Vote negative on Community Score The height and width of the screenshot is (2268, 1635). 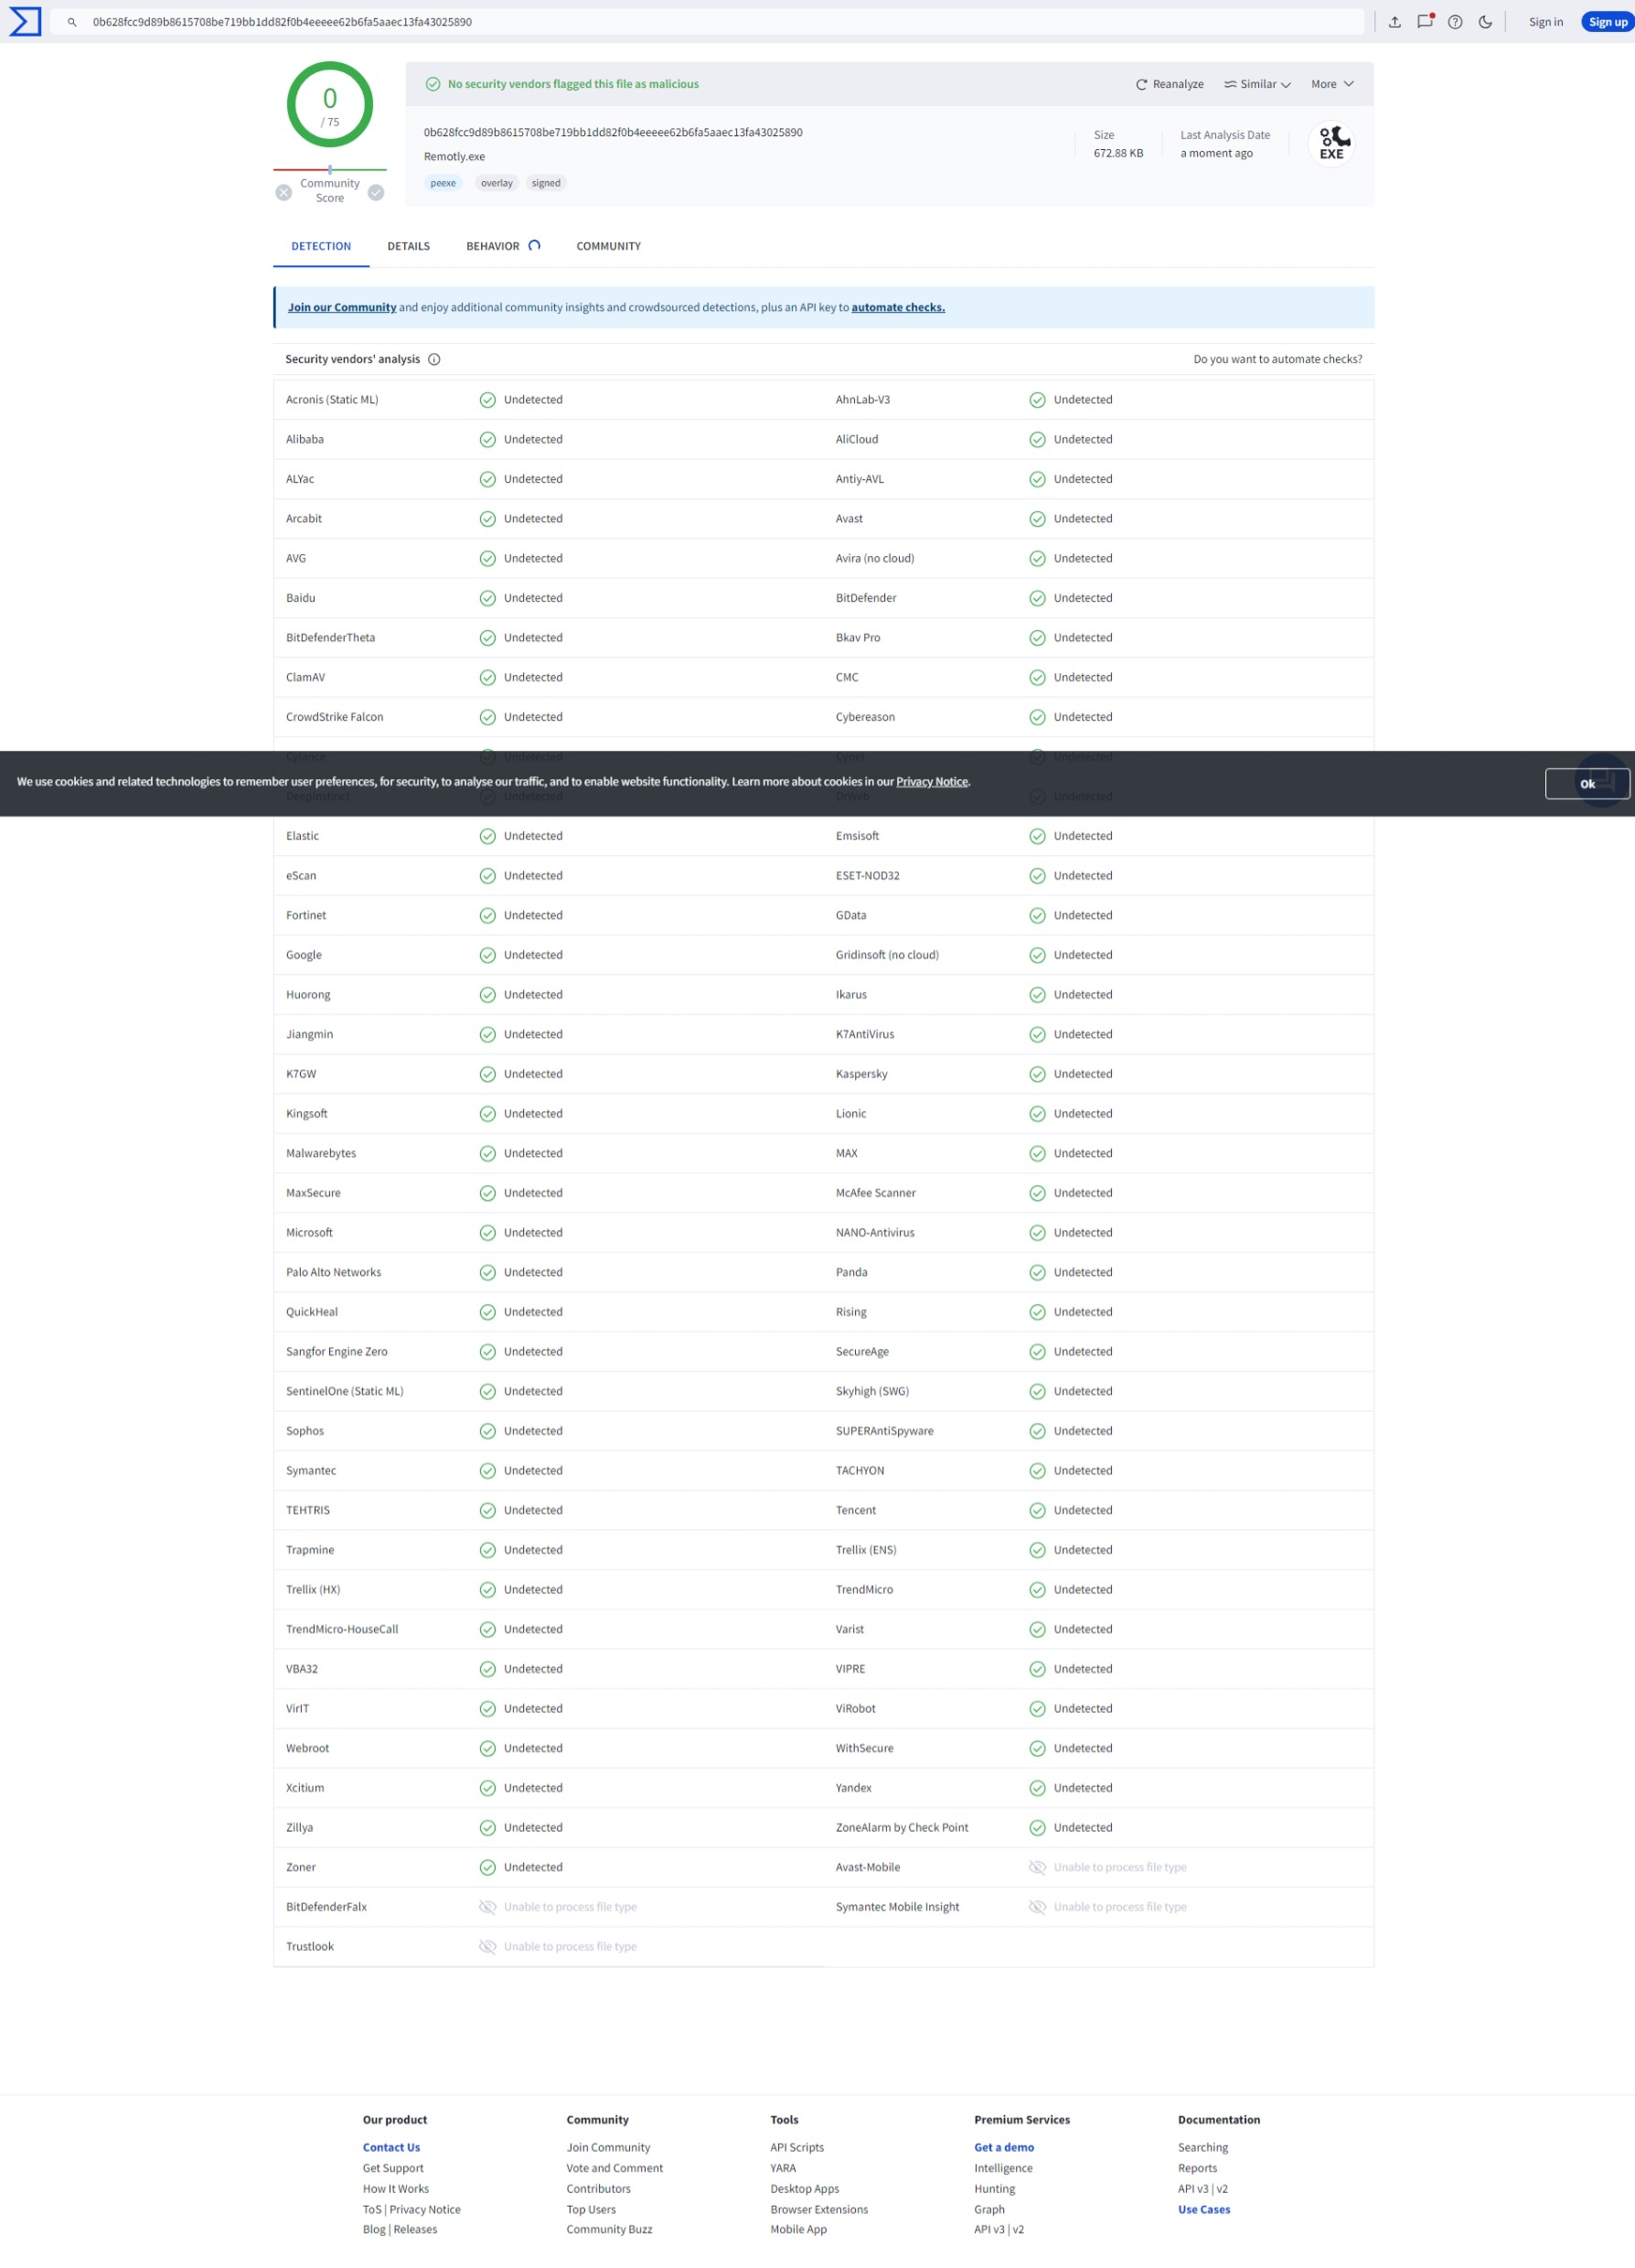coord(284,192)
